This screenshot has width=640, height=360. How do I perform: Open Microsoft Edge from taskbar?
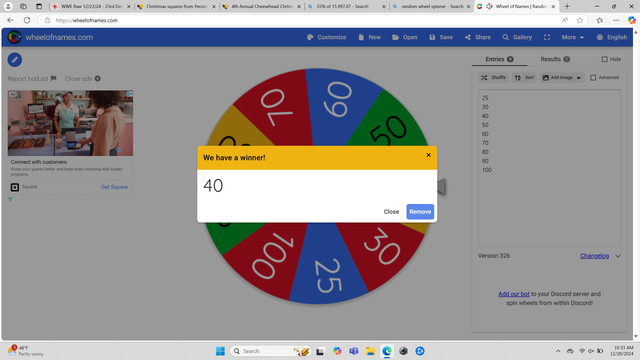tap(387, 351)
